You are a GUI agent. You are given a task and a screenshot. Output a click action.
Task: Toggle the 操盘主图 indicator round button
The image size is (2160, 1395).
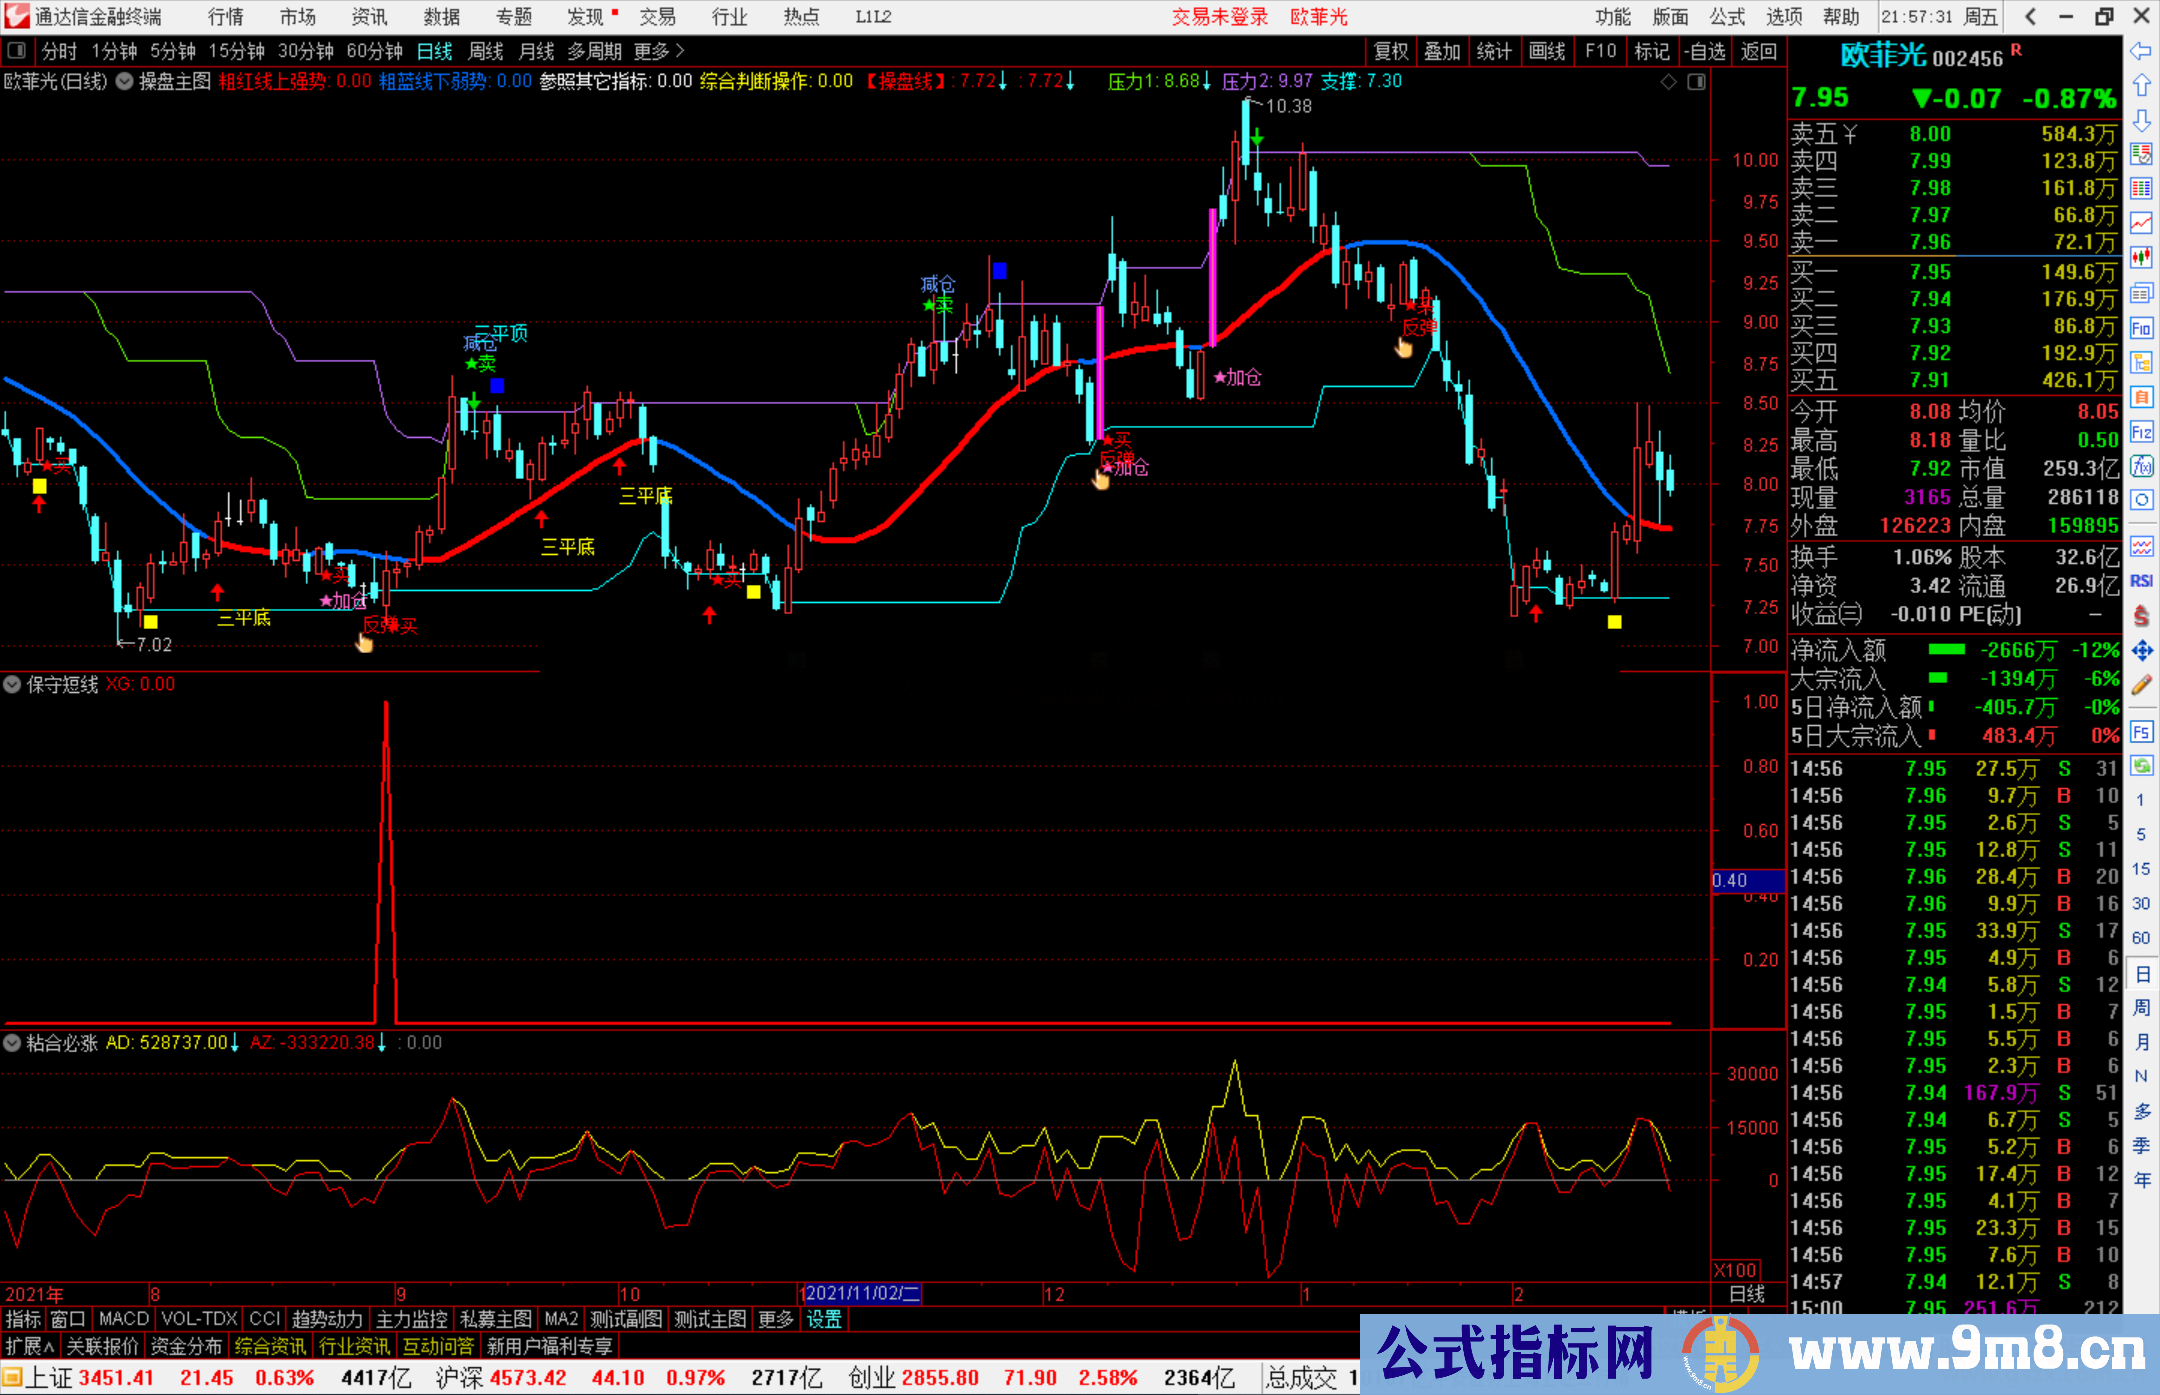[x=125, y=82]
